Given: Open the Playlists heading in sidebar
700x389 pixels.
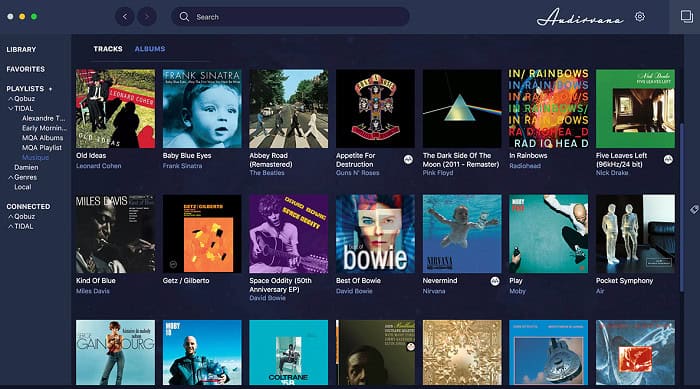Looking at the screenshot, I should [x=25, y=89].
